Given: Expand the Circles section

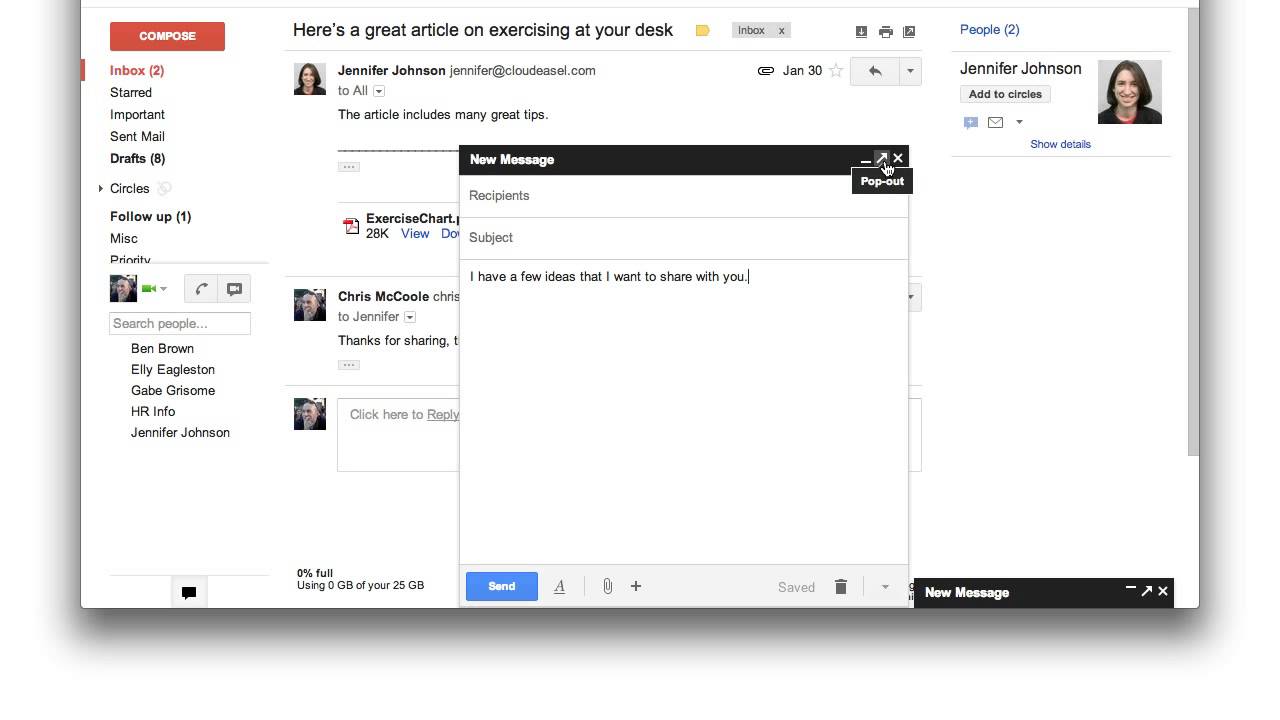Looking at the screenshot, I should click(101, 189).
